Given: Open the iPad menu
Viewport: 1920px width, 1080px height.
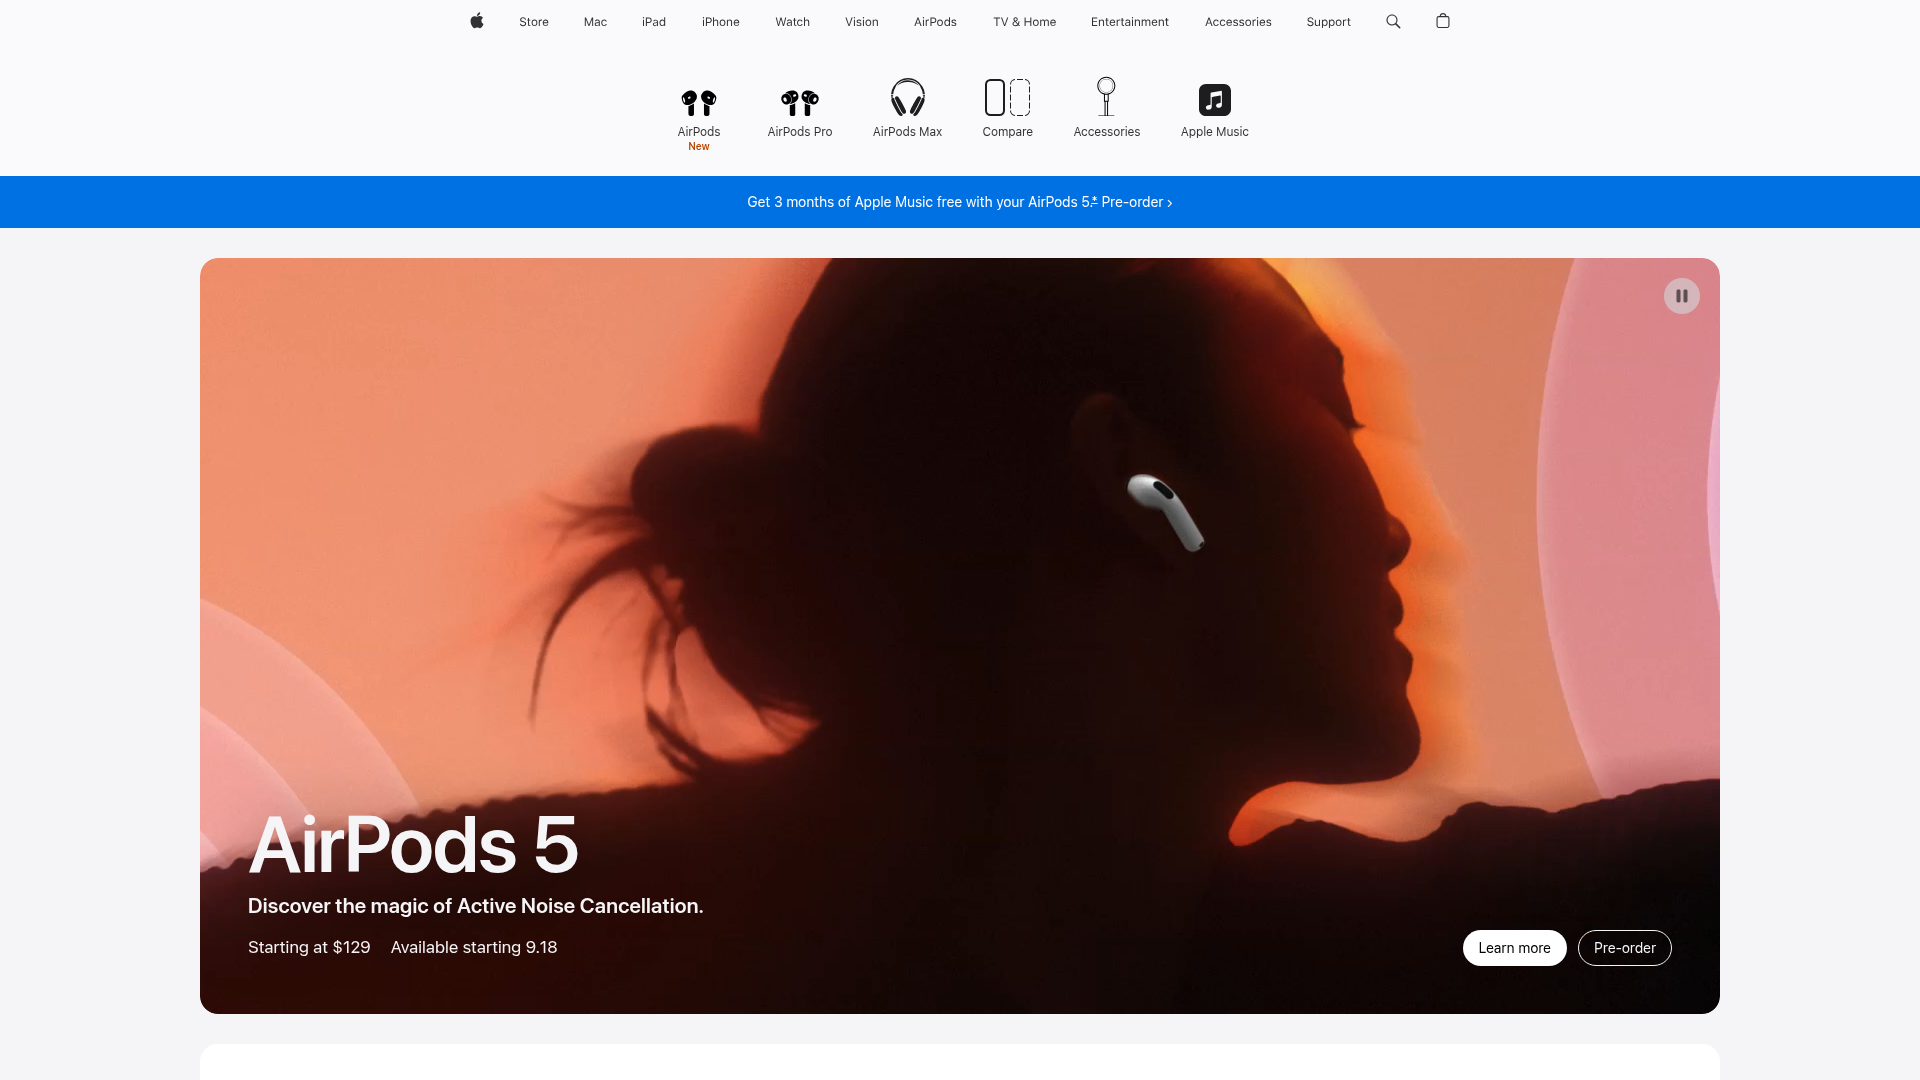Looking at the screenshot, I should tap(654, 22).
